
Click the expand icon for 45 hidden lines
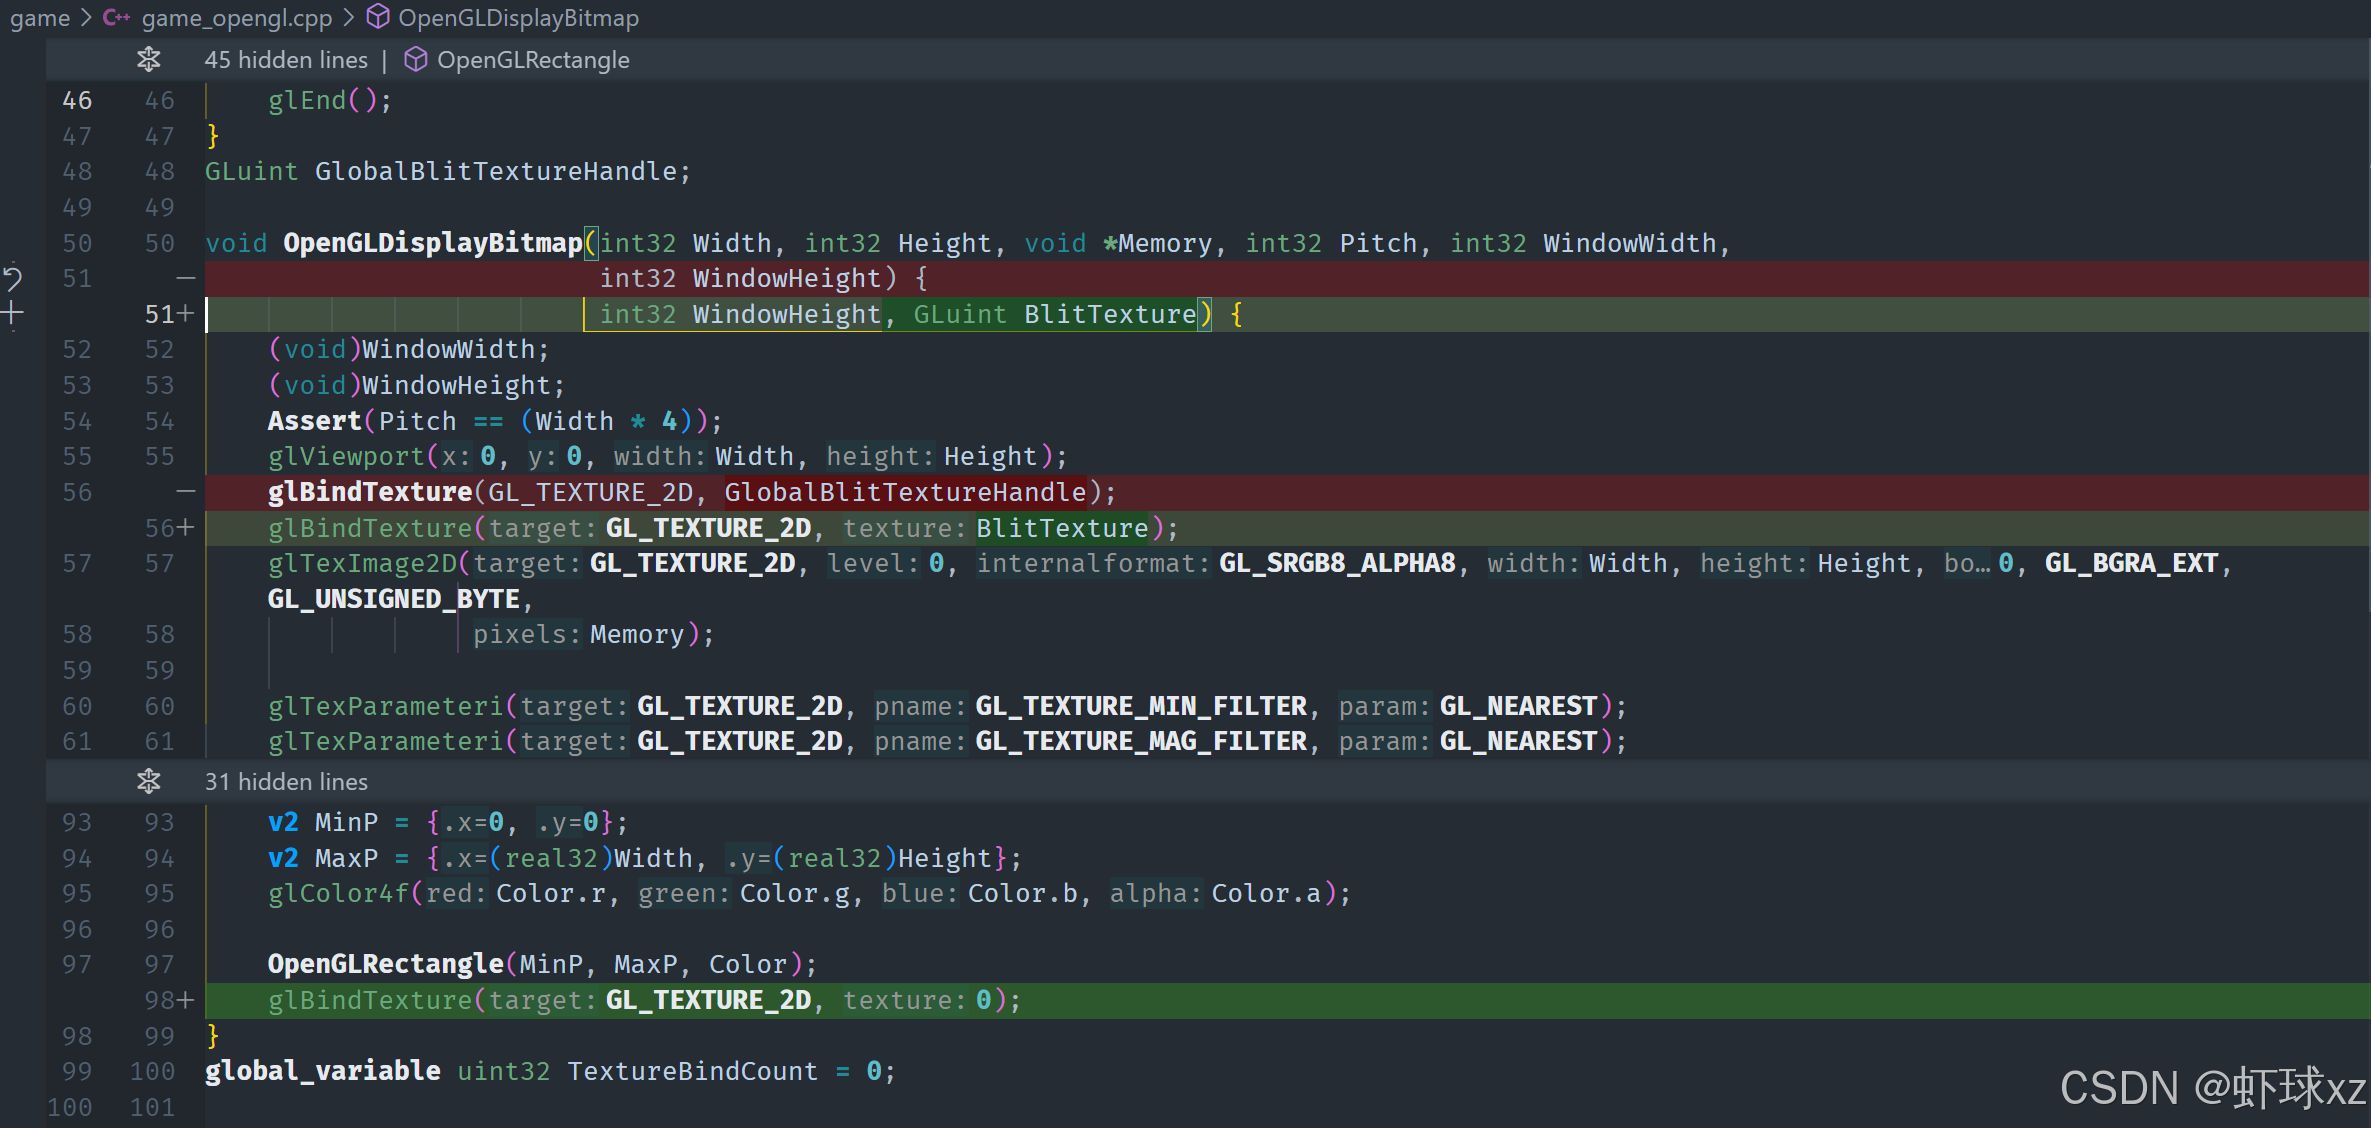tap(149, 60)
